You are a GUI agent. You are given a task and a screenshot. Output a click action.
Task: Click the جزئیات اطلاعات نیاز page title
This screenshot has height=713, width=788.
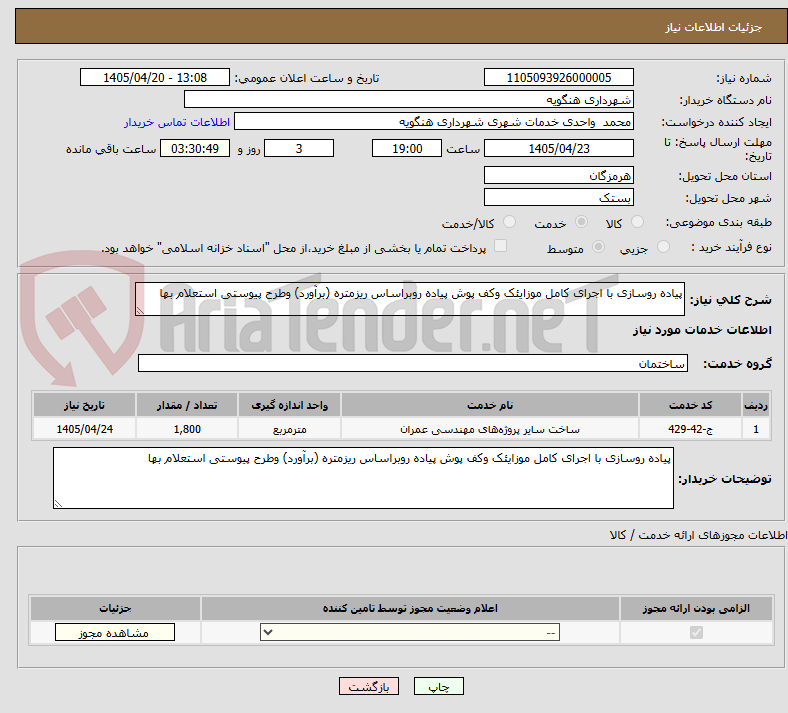click(714, 27)
